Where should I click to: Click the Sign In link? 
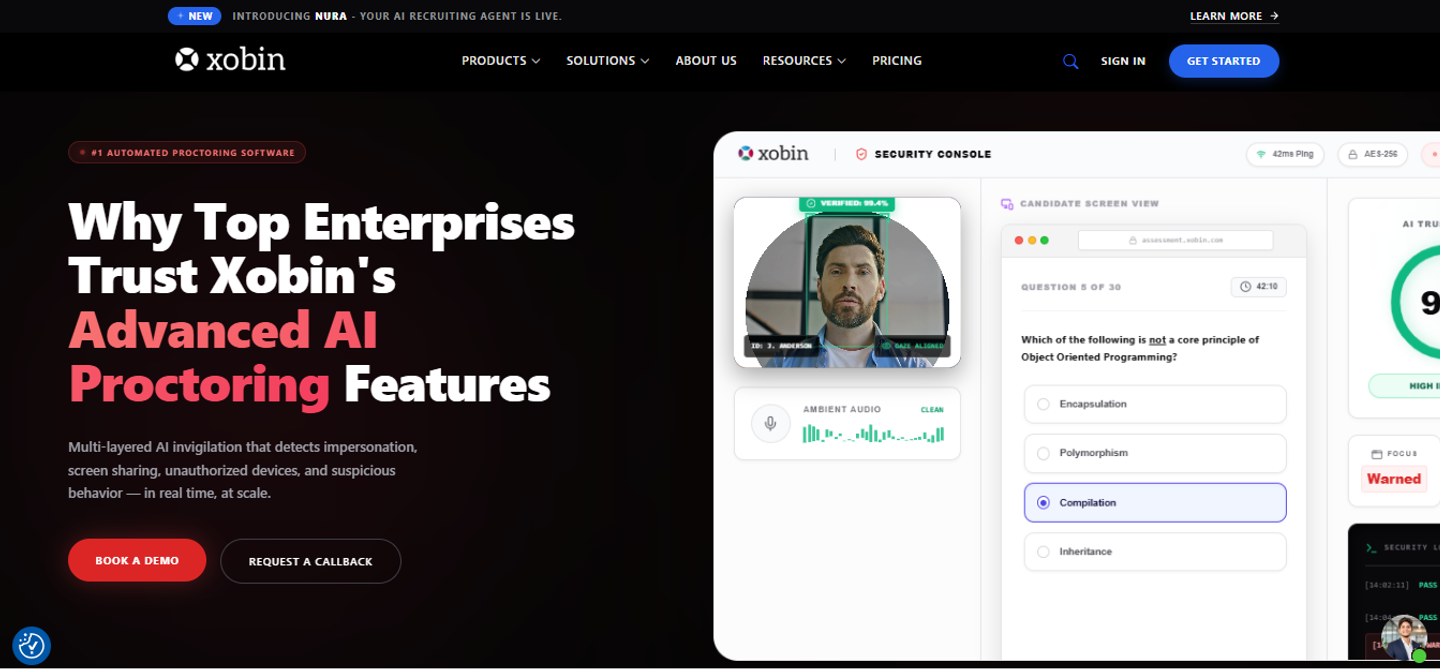coord(1123,61)
